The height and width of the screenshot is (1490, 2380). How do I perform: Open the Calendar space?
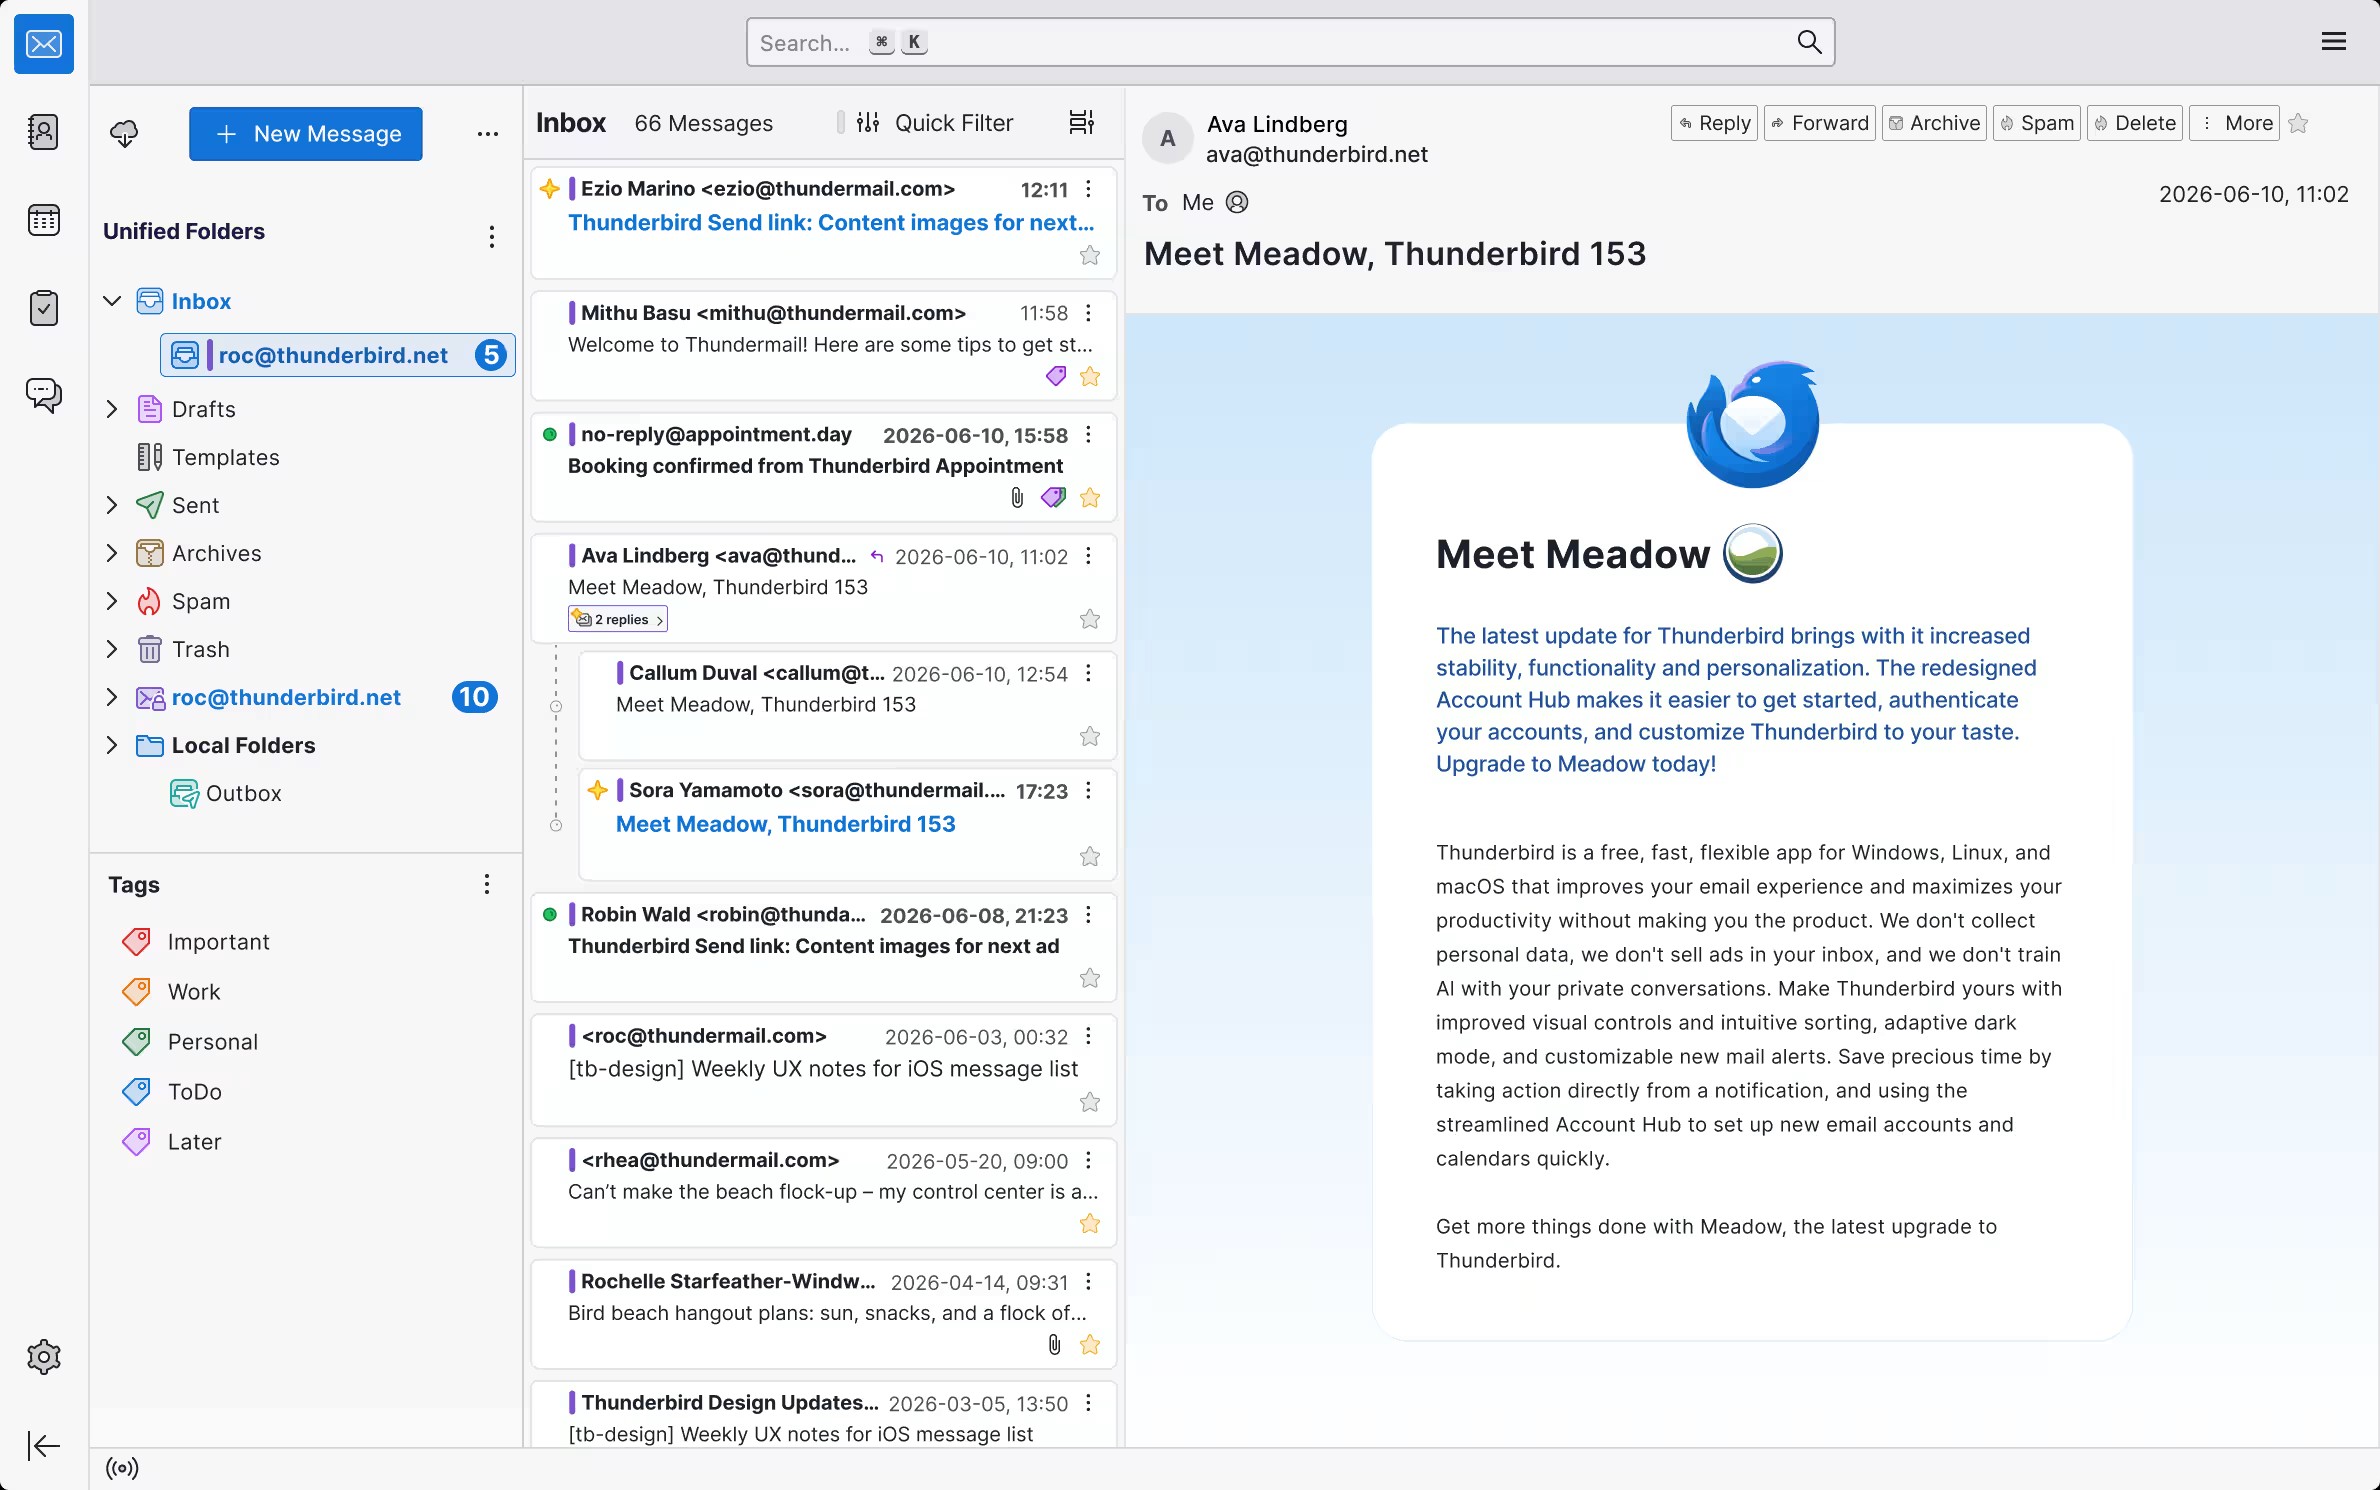(x=44, y=220)
